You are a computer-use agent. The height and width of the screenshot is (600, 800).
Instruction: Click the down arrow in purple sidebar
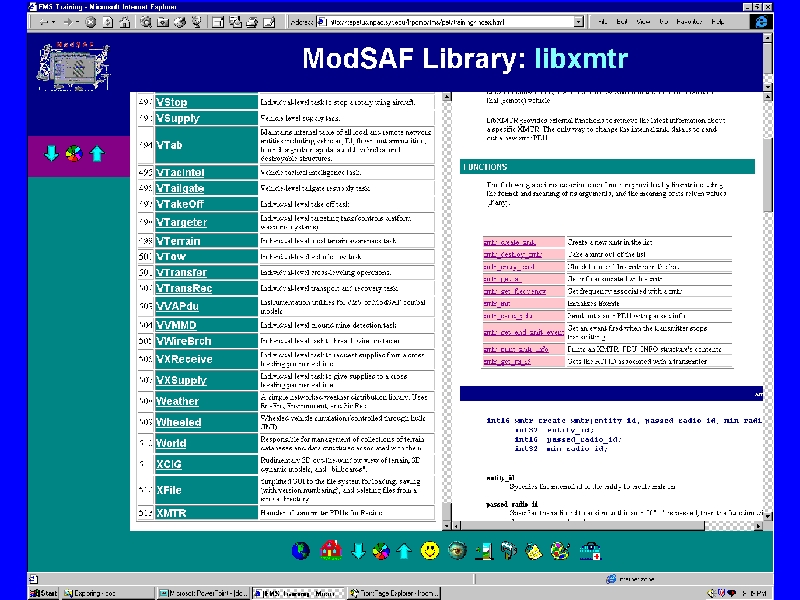(51, 153)
